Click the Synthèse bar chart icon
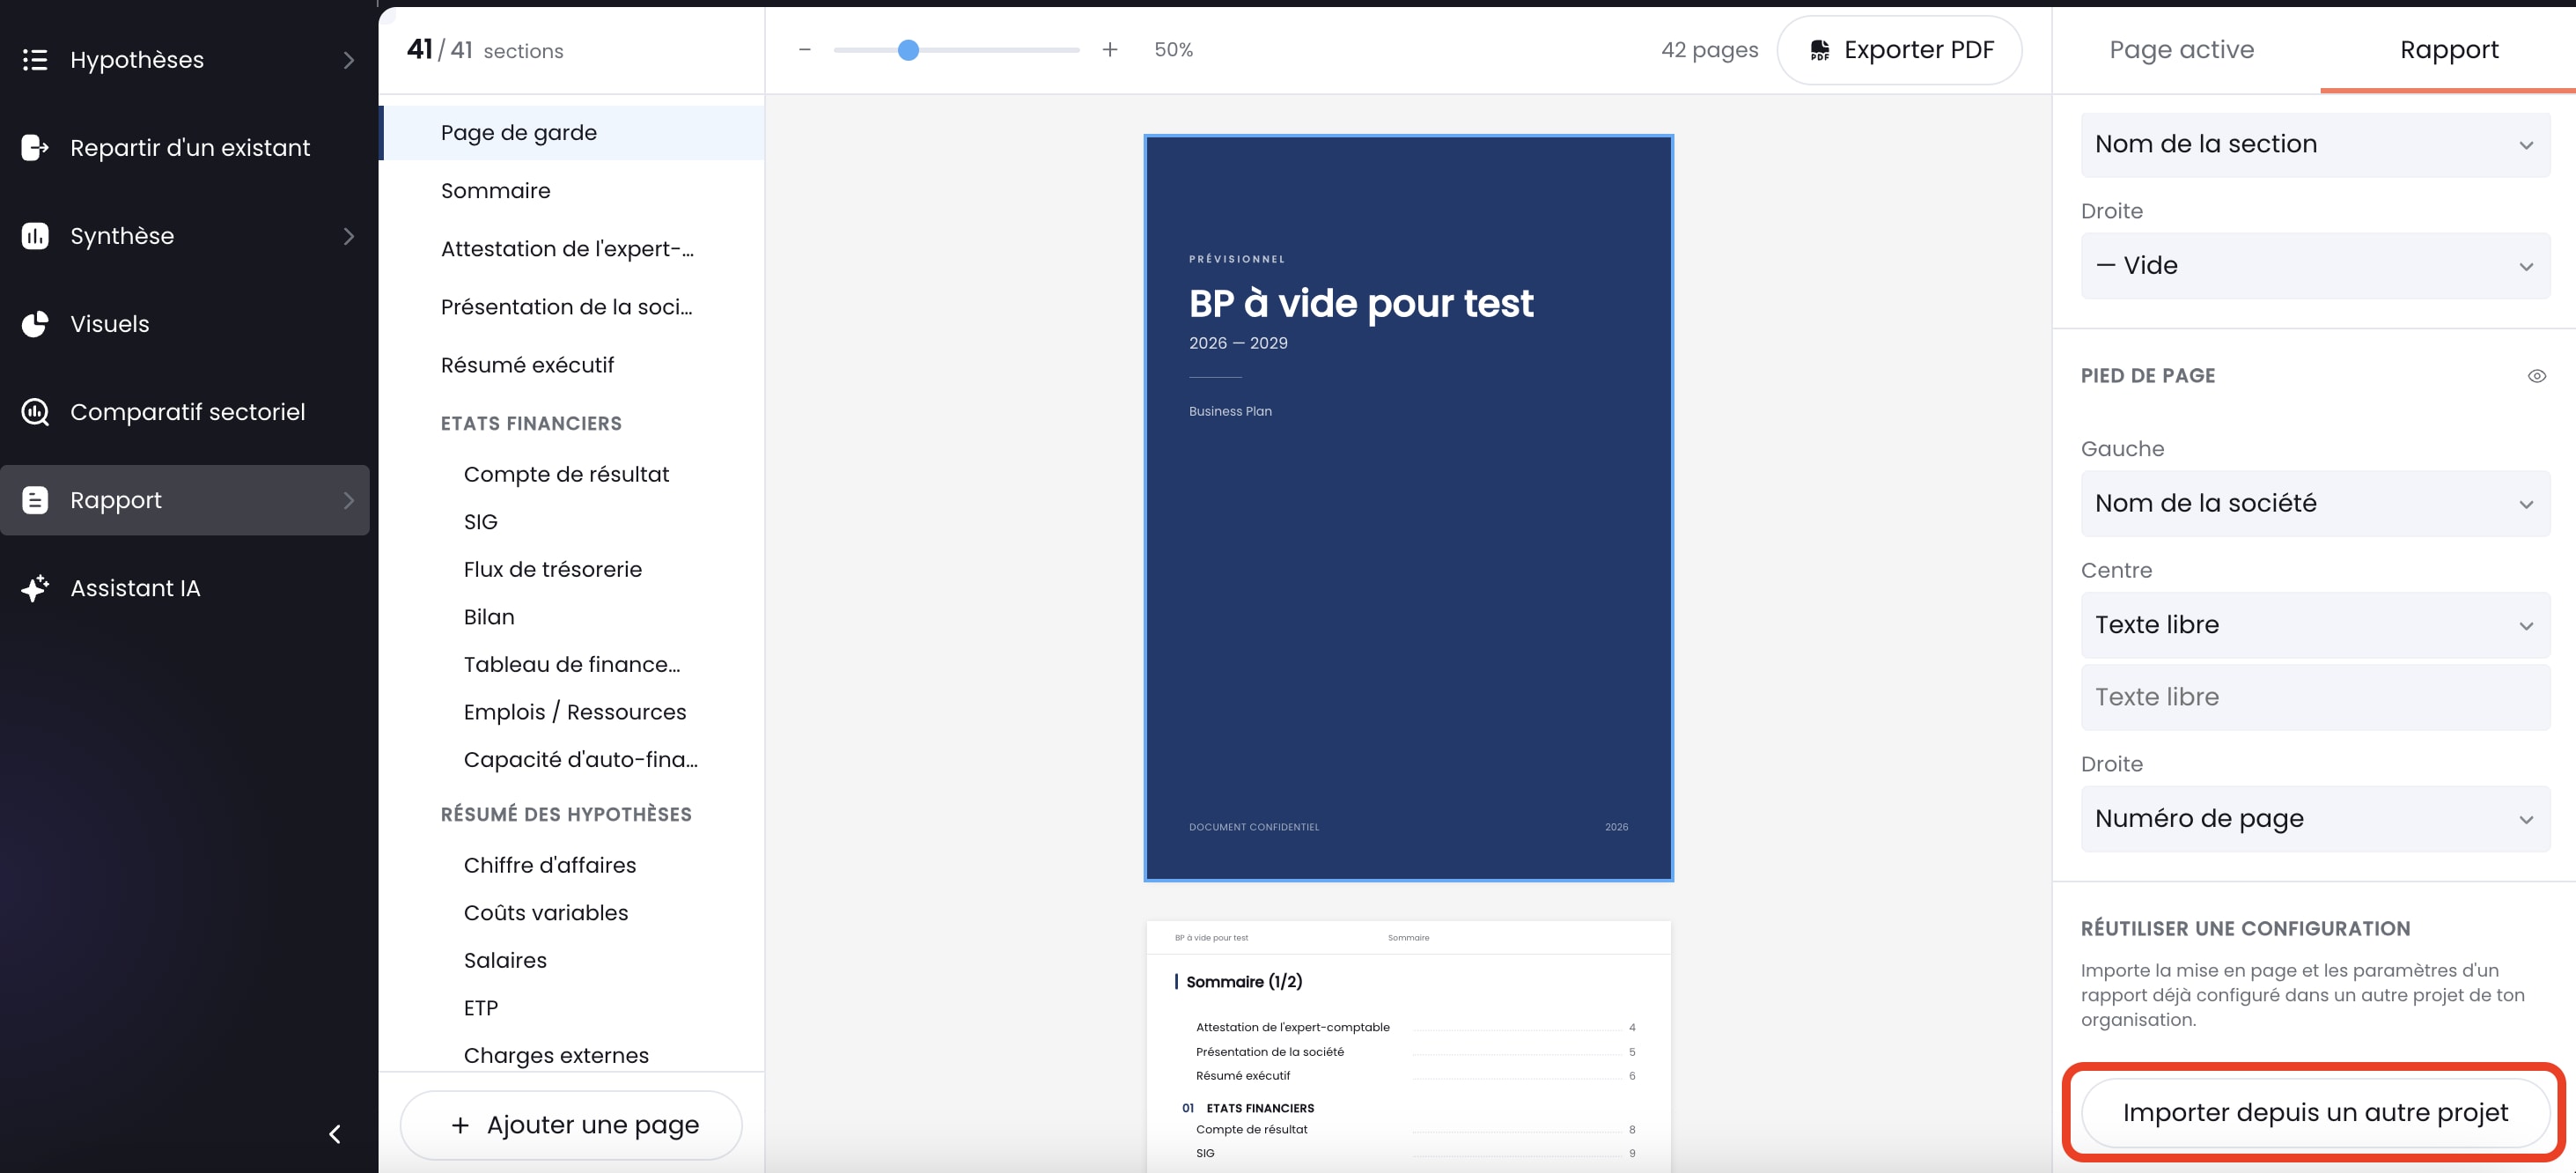Image resolution: width=2576 pixels, height=1173 pixels. point(35,236)
